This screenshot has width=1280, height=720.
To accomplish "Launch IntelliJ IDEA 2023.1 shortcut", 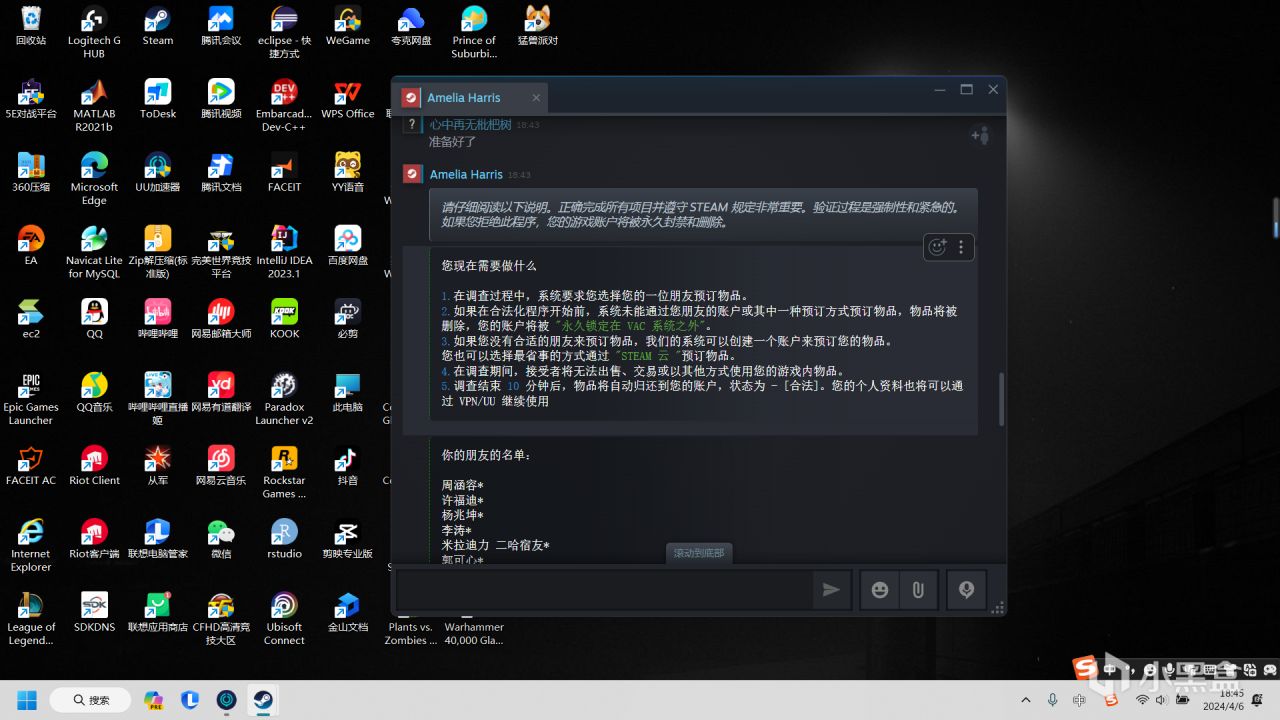I will point(284,251).
